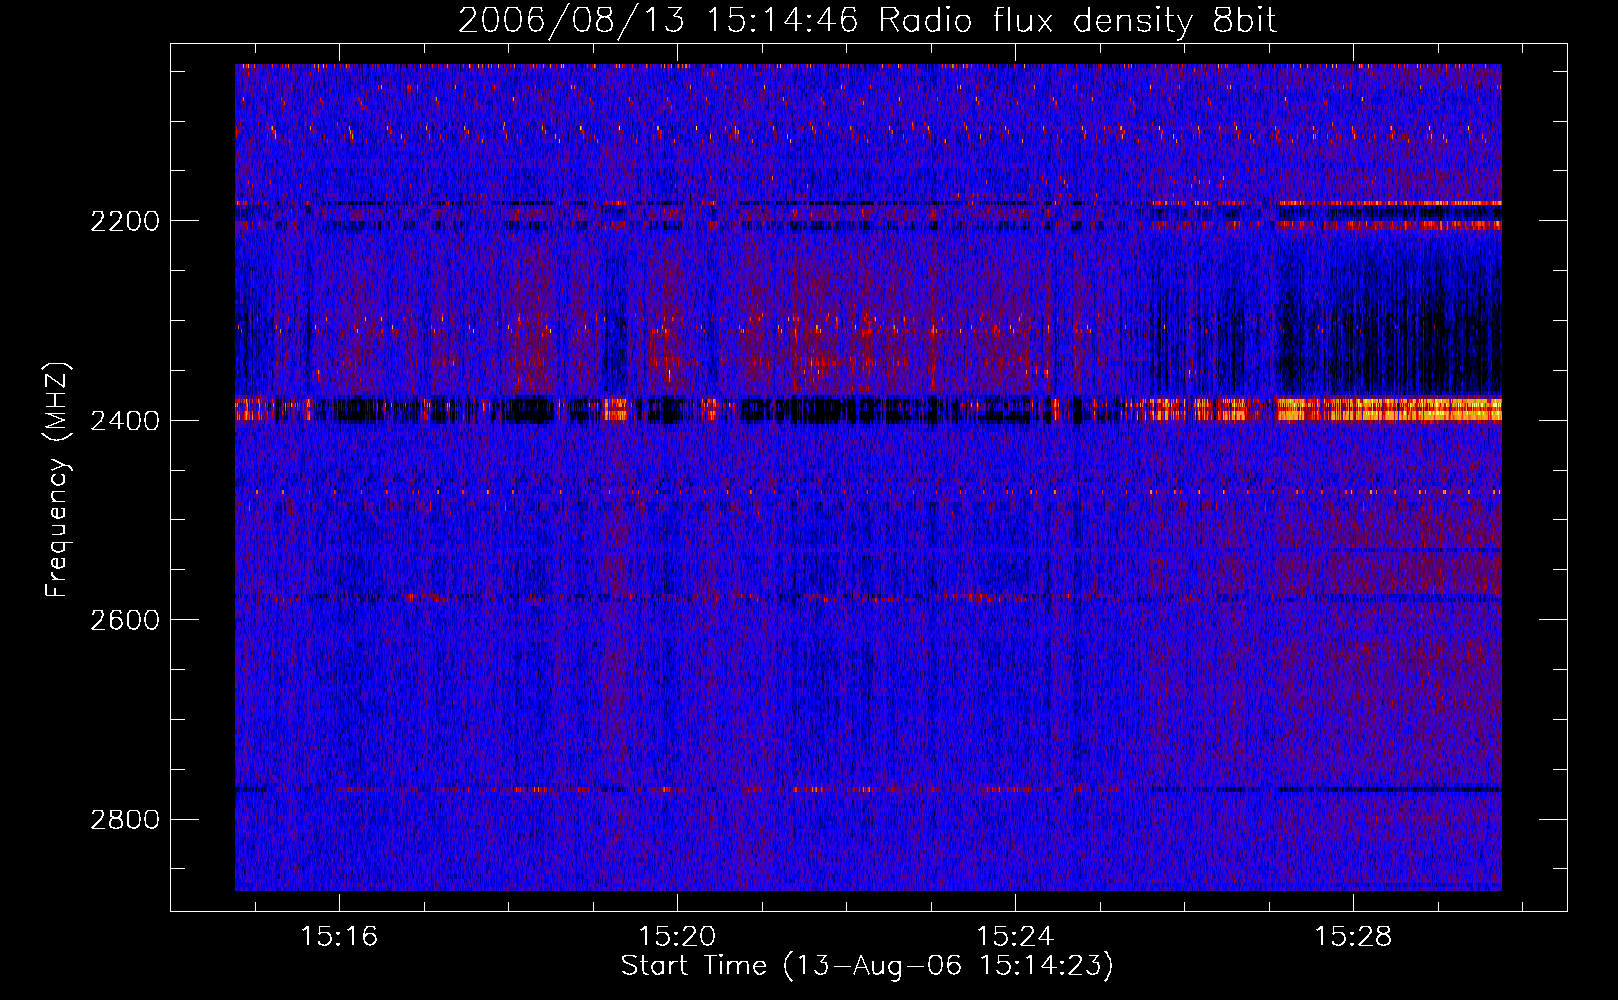Click the 15:24 time tick label

point(1015,936)
